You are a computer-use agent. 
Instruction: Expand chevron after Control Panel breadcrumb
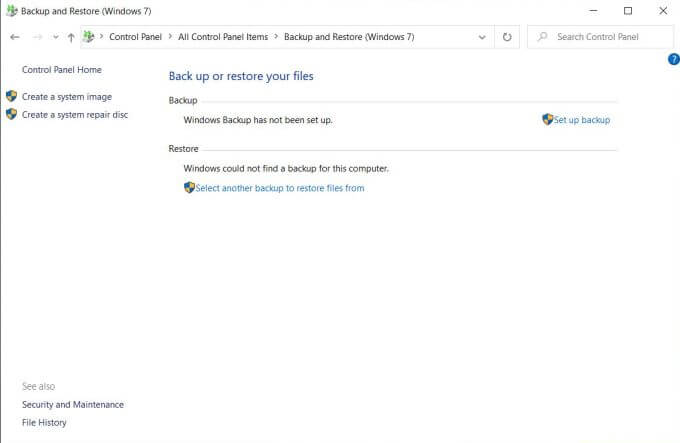170,36
